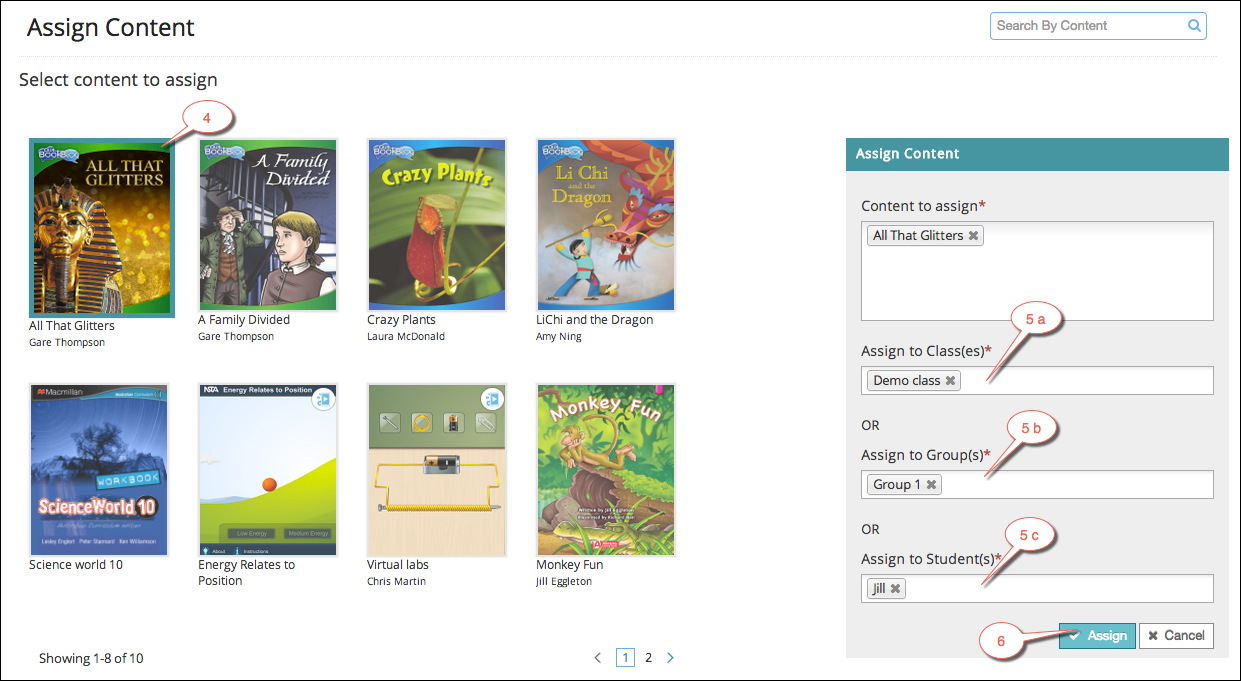This screenshot has width=1241, height=681.
Task: Click 'Energy Relates to Position' title text
Action: 246,573
